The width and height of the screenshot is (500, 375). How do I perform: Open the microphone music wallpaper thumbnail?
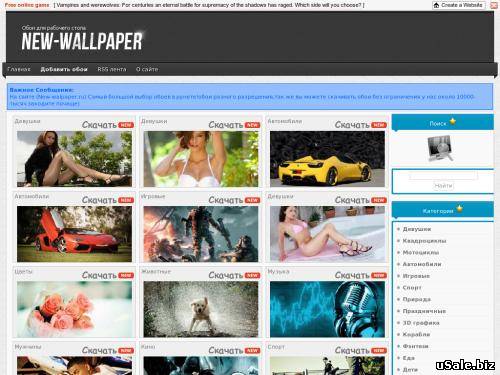point(327,309)
